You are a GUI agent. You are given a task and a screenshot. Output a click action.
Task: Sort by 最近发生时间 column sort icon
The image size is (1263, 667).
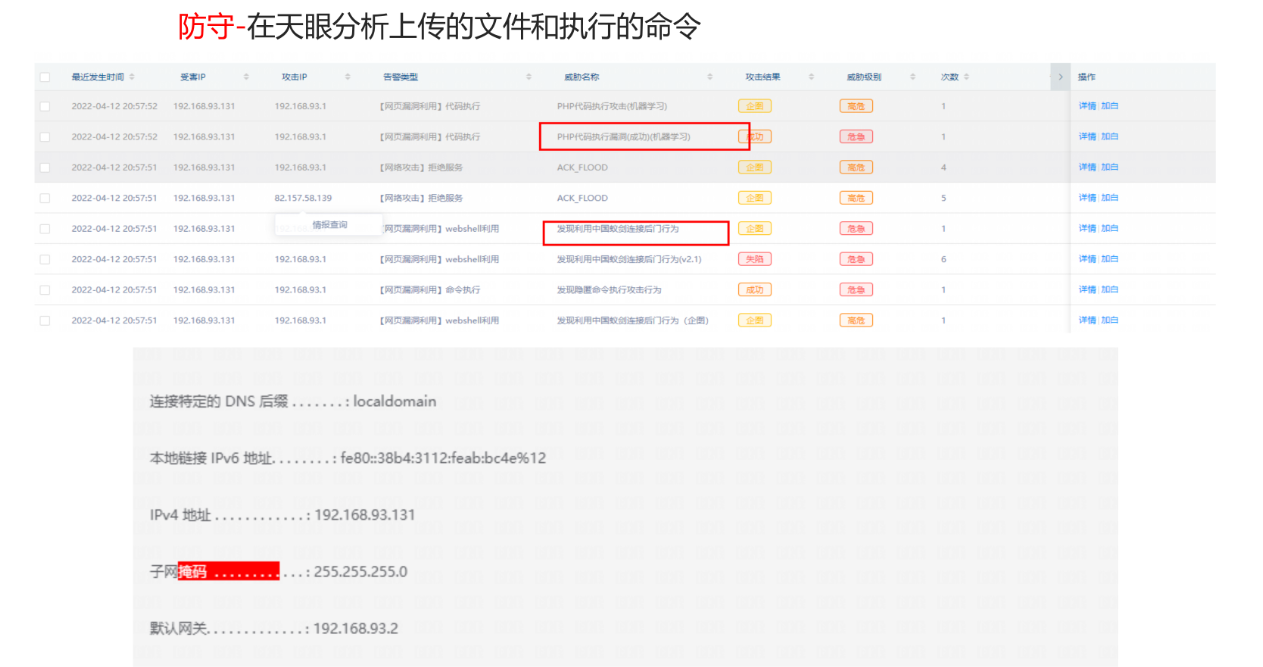(132, 77)
